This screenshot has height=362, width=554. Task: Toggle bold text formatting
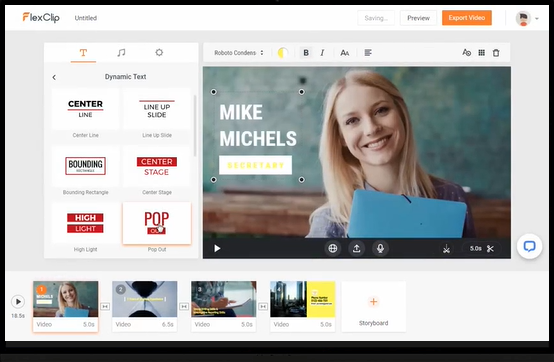coord(306,53)
